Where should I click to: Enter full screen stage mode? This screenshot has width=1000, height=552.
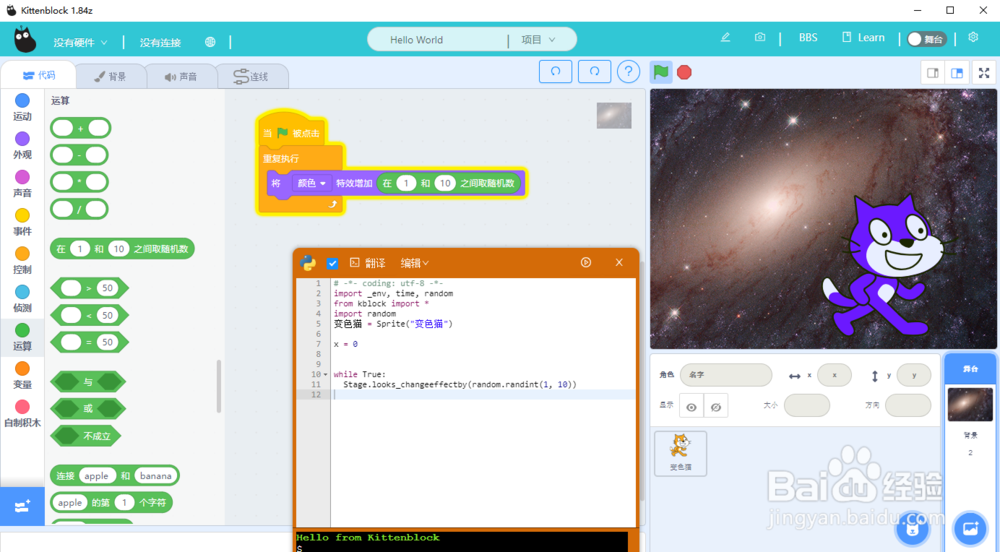coord(984,73)
